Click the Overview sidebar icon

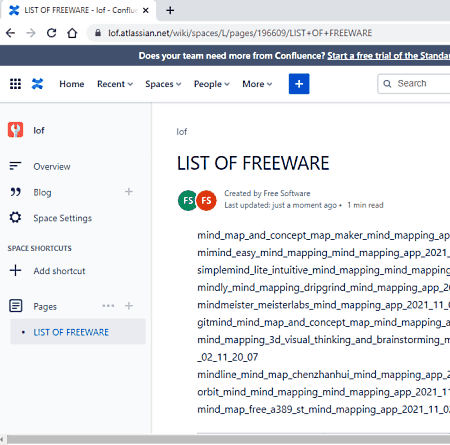pos(15,166)
